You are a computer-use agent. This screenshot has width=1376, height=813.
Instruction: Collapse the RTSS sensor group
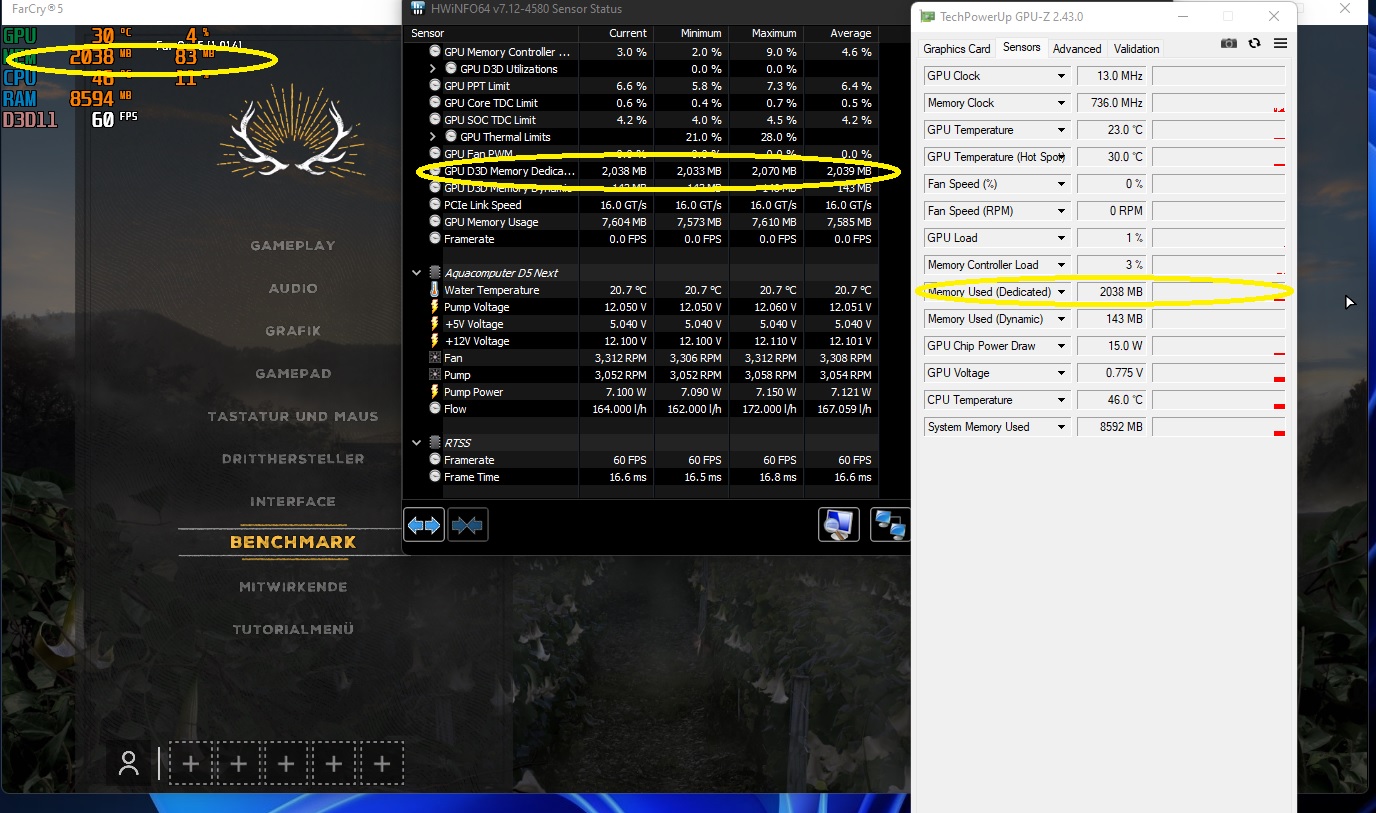coord(416,442)
